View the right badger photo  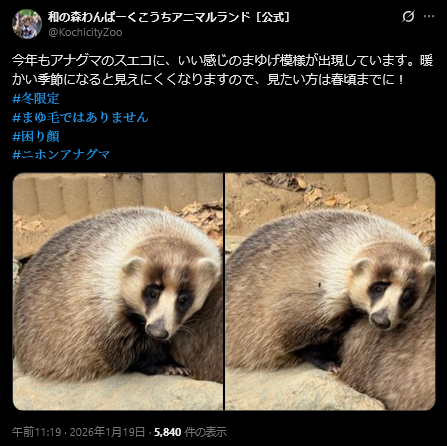click(330, 292)
